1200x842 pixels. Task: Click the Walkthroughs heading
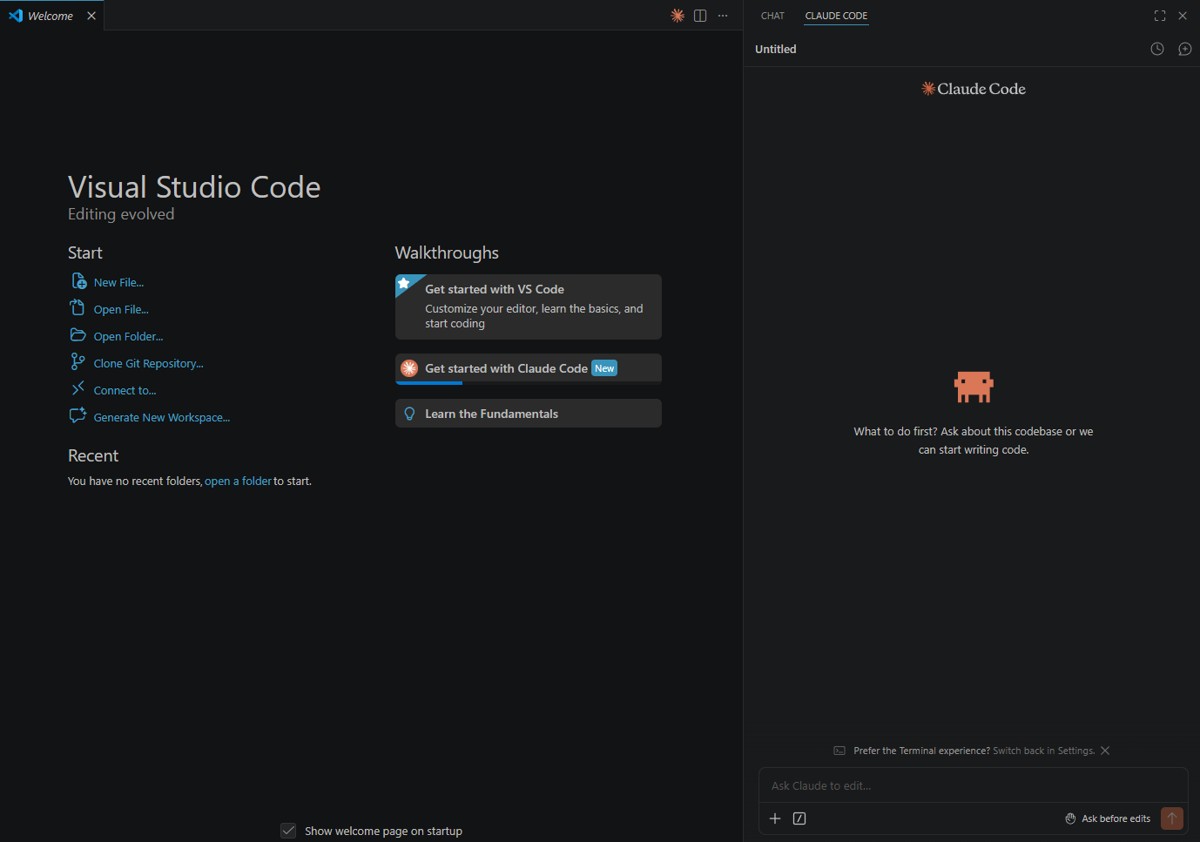(447, 253)
